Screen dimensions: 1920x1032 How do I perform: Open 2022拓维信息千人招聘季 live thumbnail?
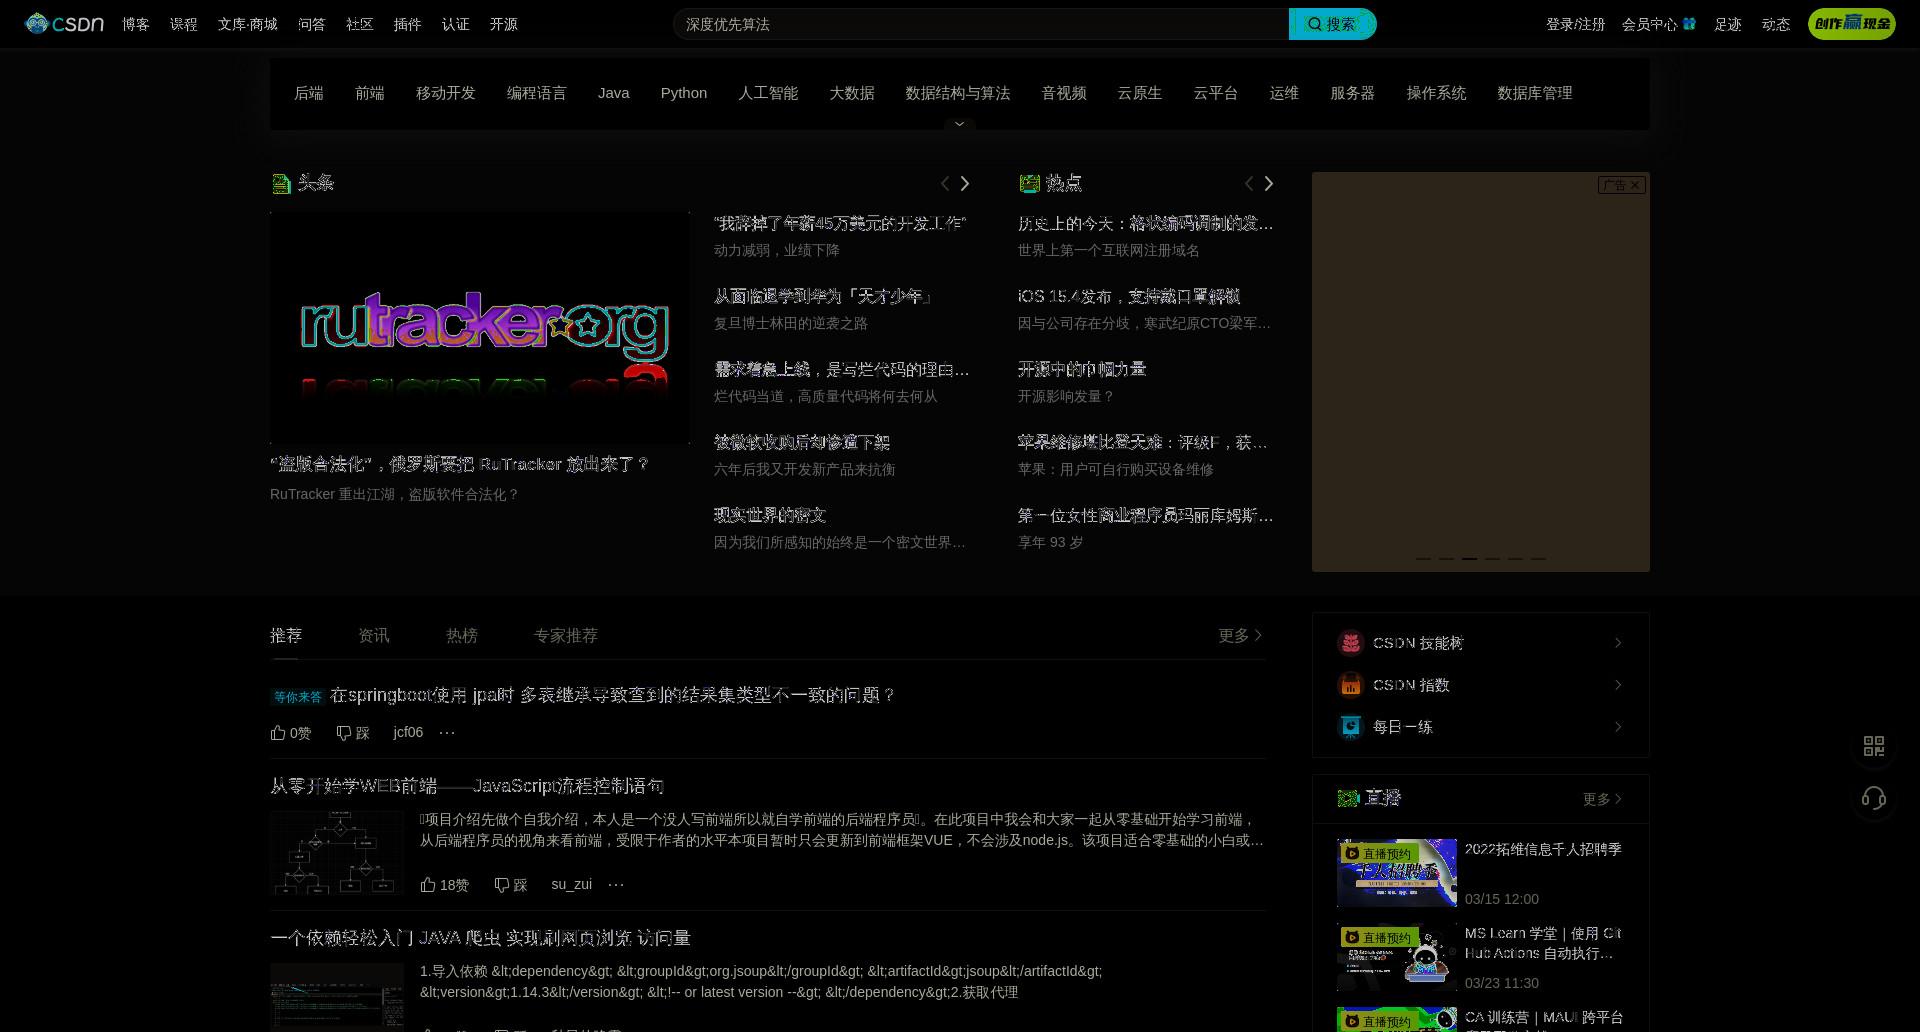coord(1397,873)
